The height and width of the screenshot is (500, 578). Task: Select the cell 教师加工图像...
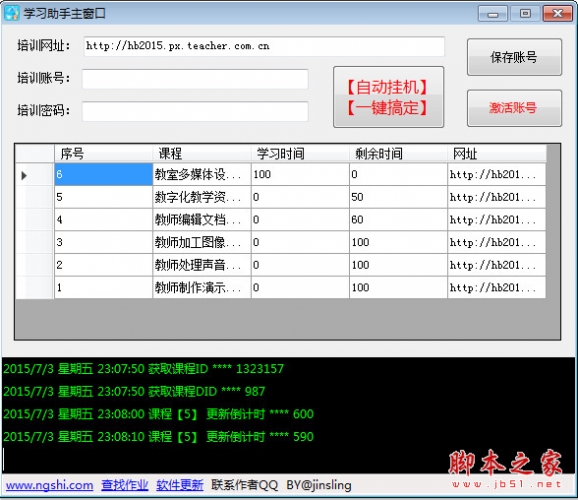pyautogui.click(x=202, y=242)
